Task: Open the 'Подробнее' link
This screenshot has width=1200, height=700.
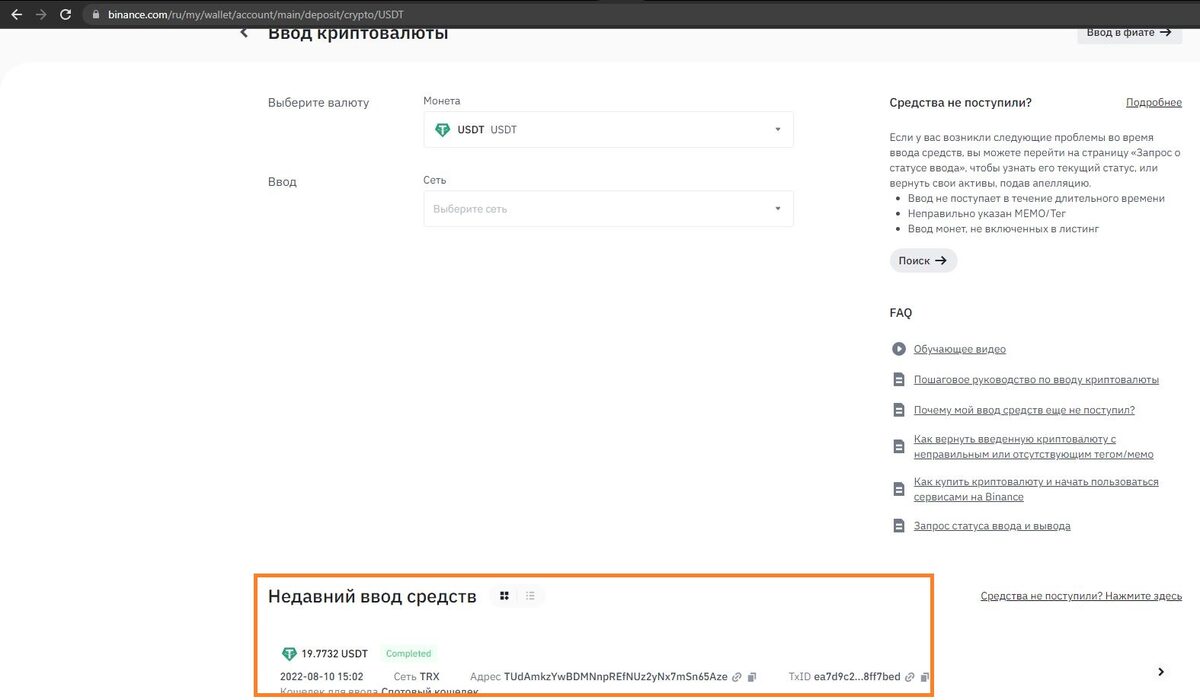Action: click(1154, 103)
